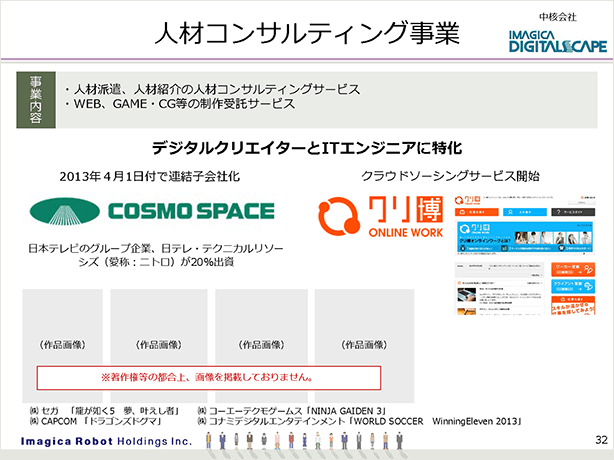Click the small クリ博 logo in website screenshot header
This screenshot has height=460, width=614.
[468, 201]
